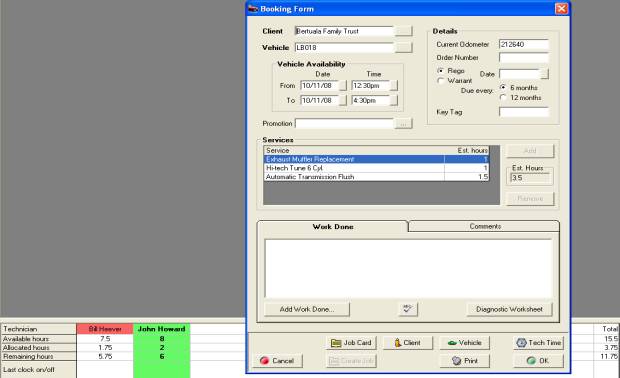Select Automatic Transmission Flush service row
This screenshot has width=620, height=378.
pos(376,177)
